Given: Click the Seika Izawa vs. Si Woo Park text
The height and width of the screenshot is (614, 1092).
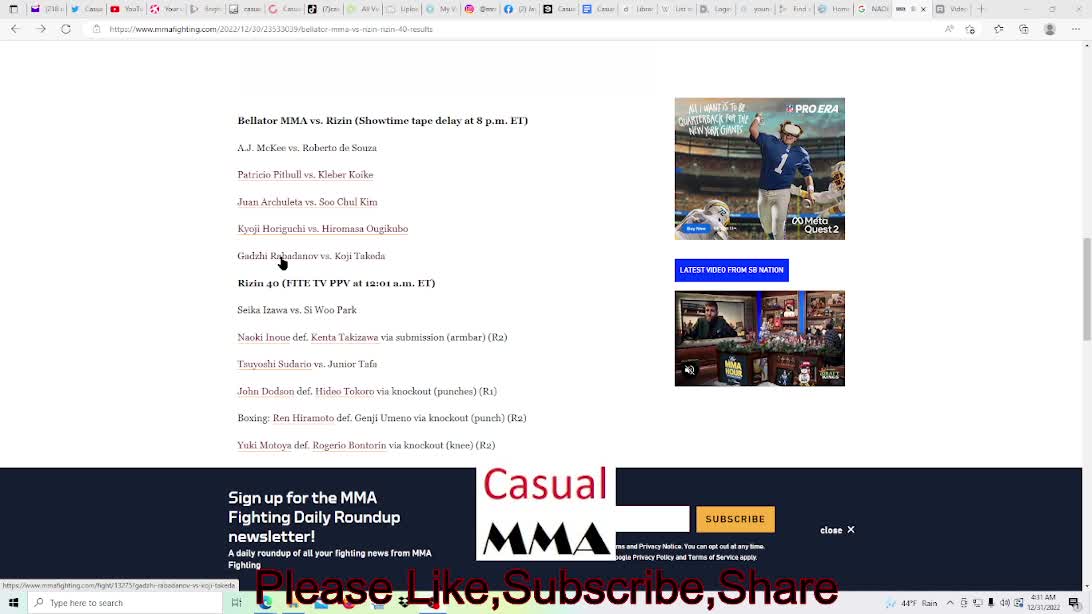Looking at the screenshot, I should click(297, 310).
